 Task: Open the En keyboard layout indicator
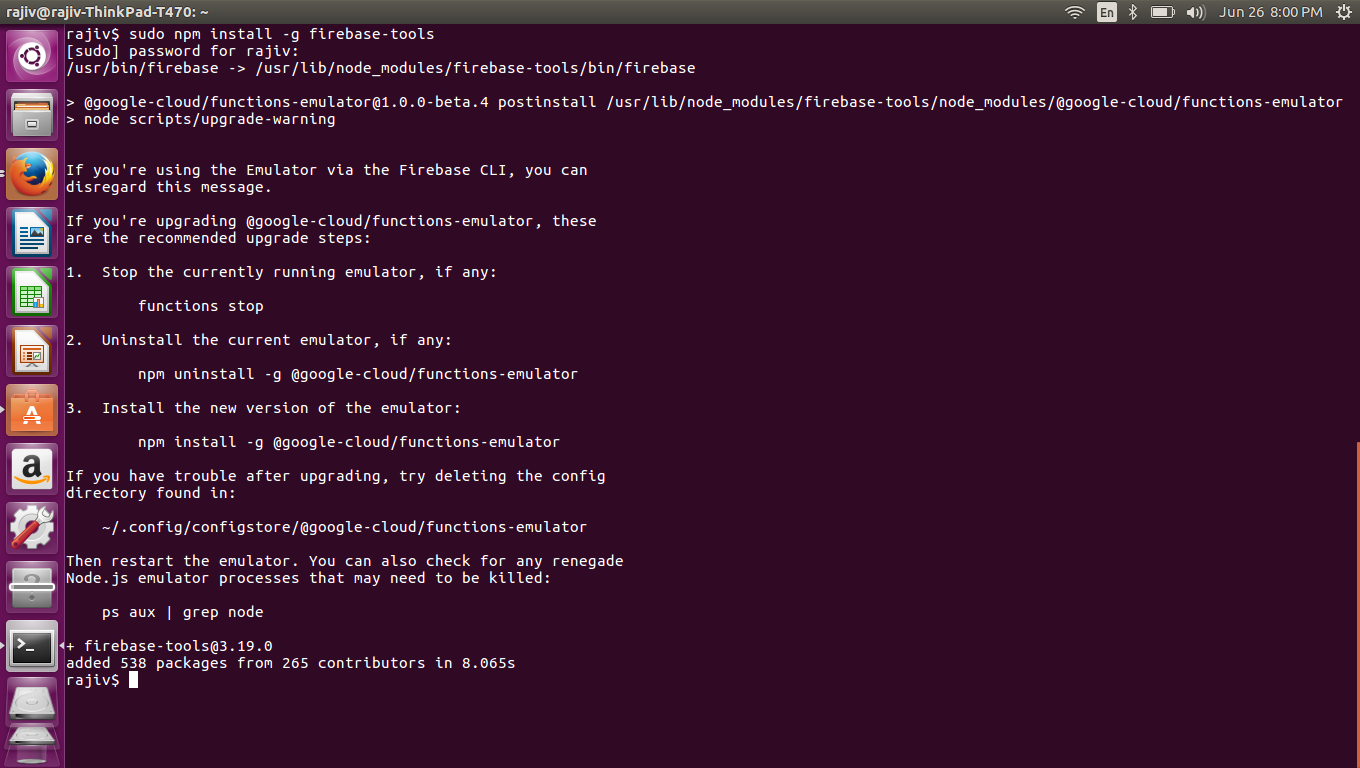[1106, 12]
